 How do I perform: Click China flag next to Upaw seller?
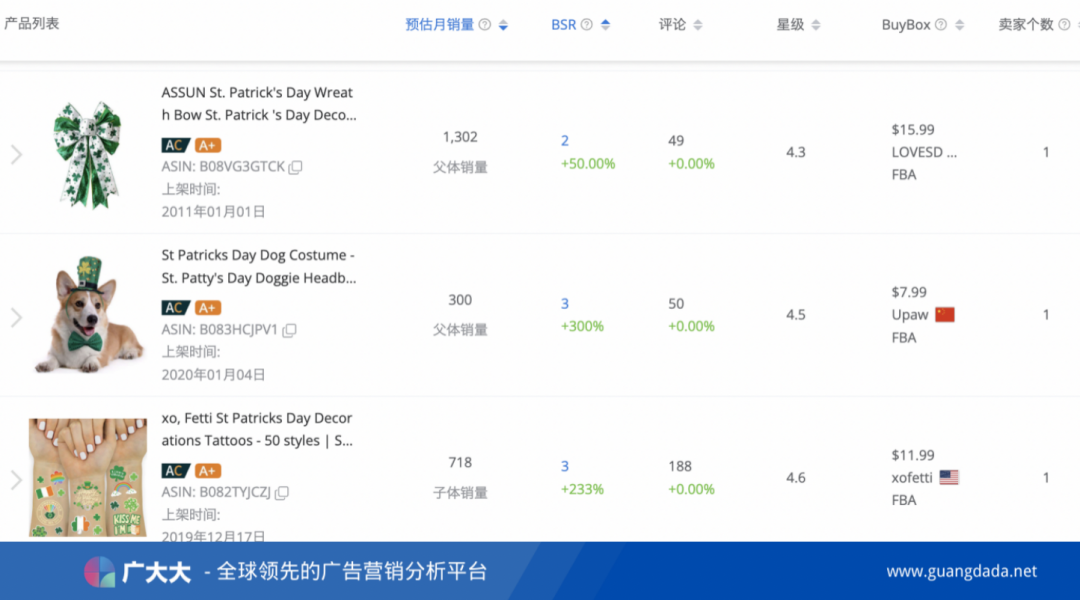[945, 315]
